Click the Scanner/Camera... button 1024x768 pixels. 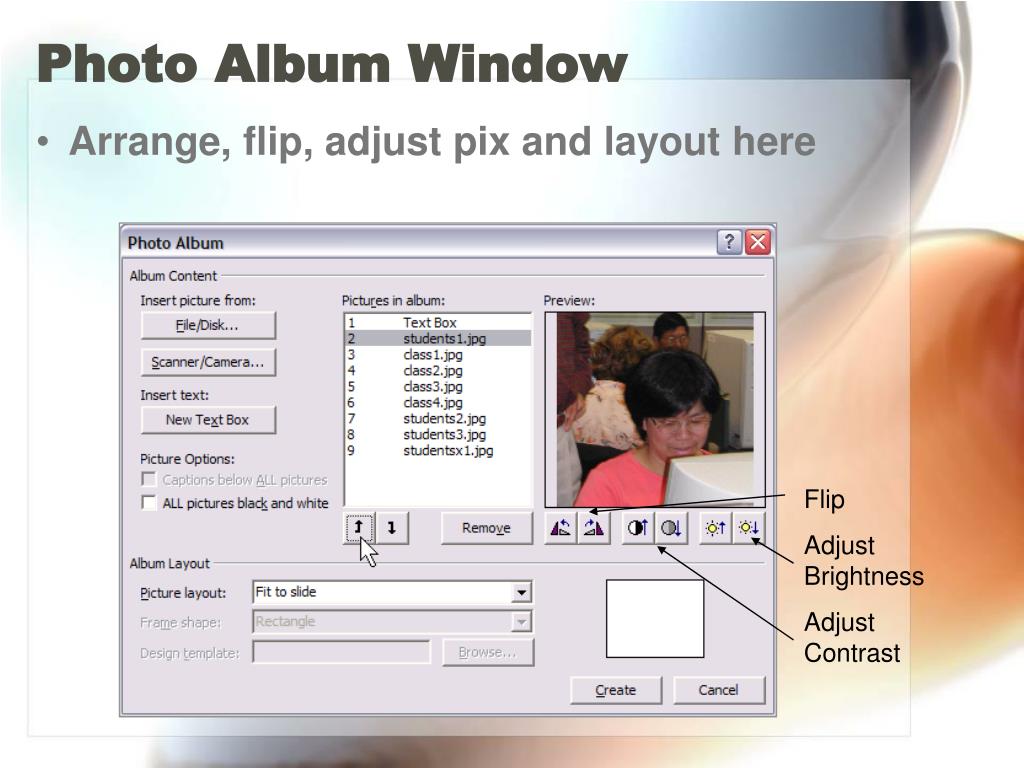coord(208,362)
